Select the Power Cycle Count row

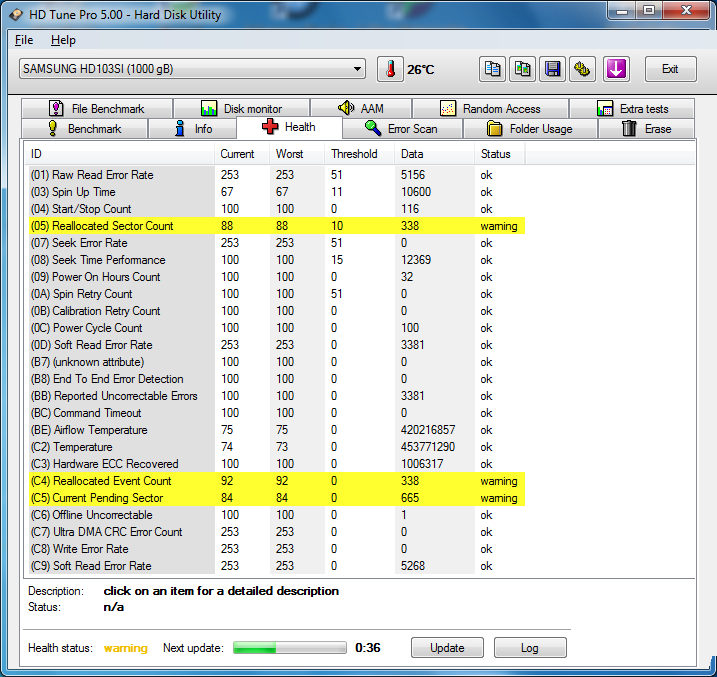pos(277,328)
